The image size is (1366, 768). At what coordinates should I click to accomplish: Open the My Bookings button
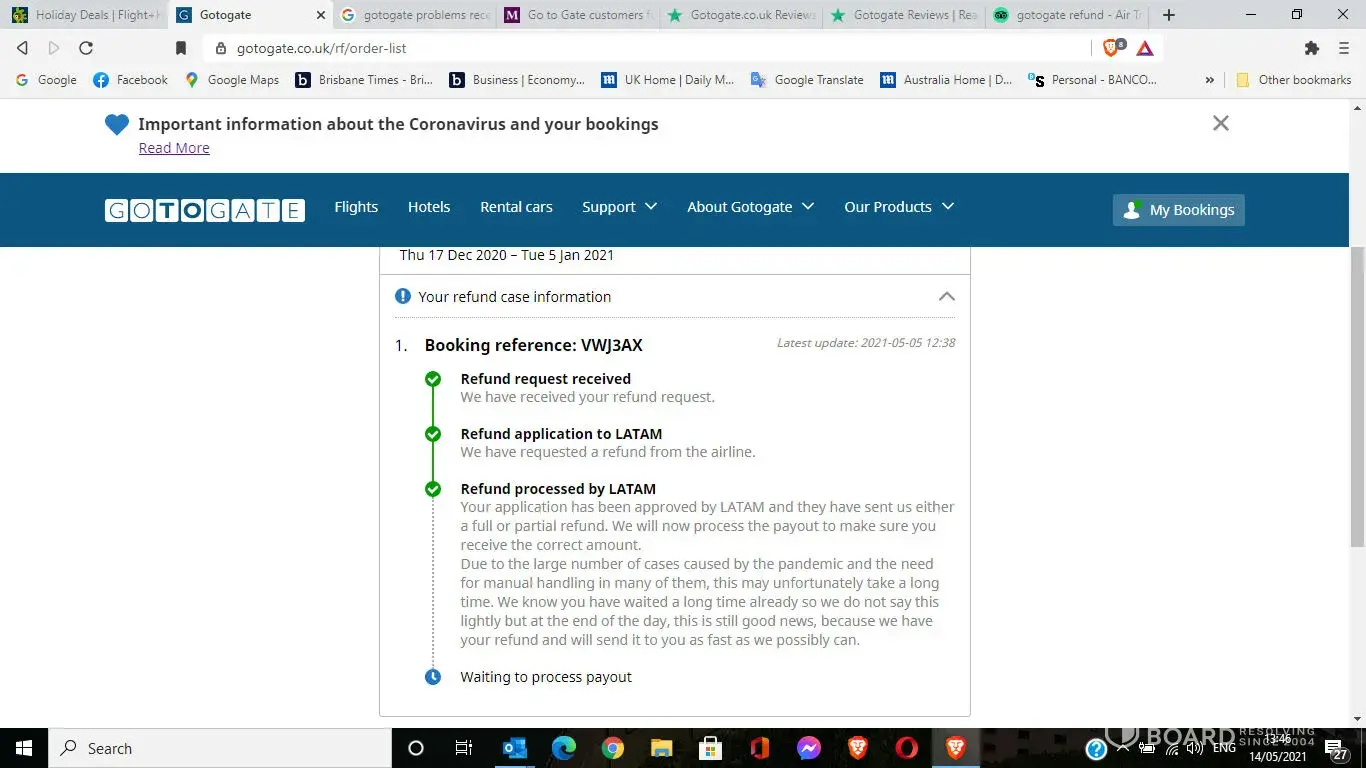1178,210
